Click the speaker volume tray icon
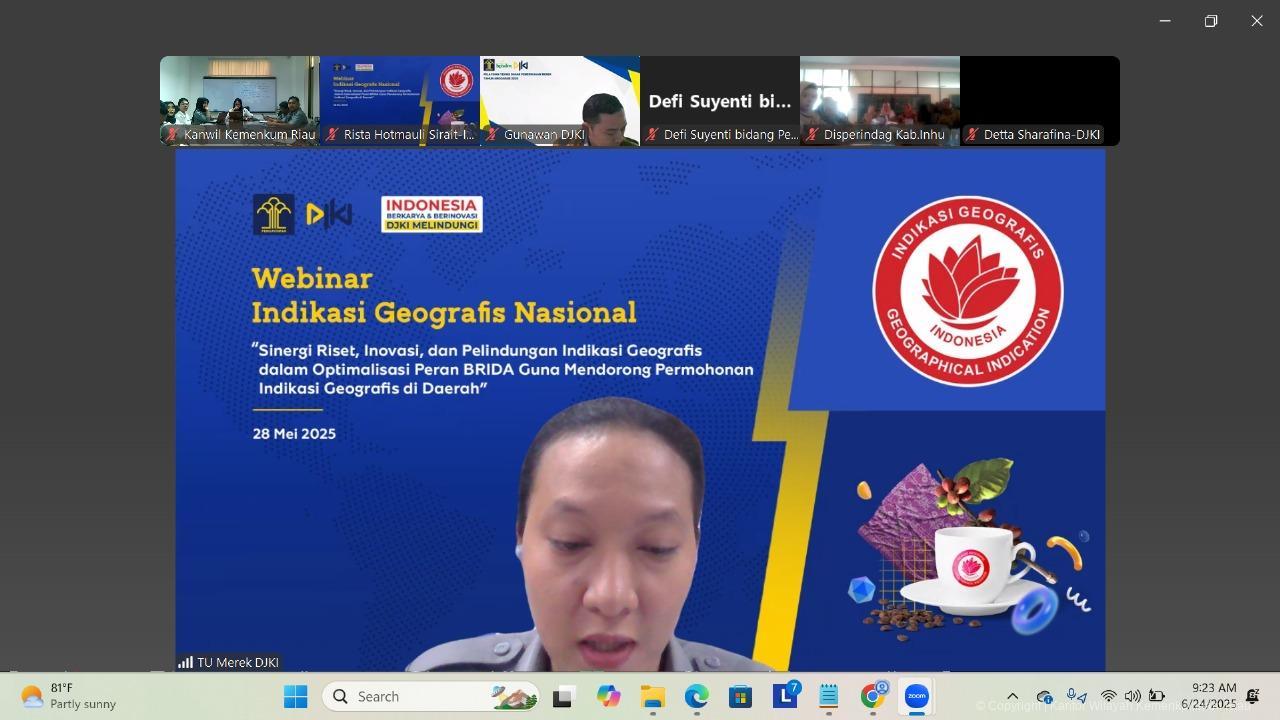 coord(1132,696)
